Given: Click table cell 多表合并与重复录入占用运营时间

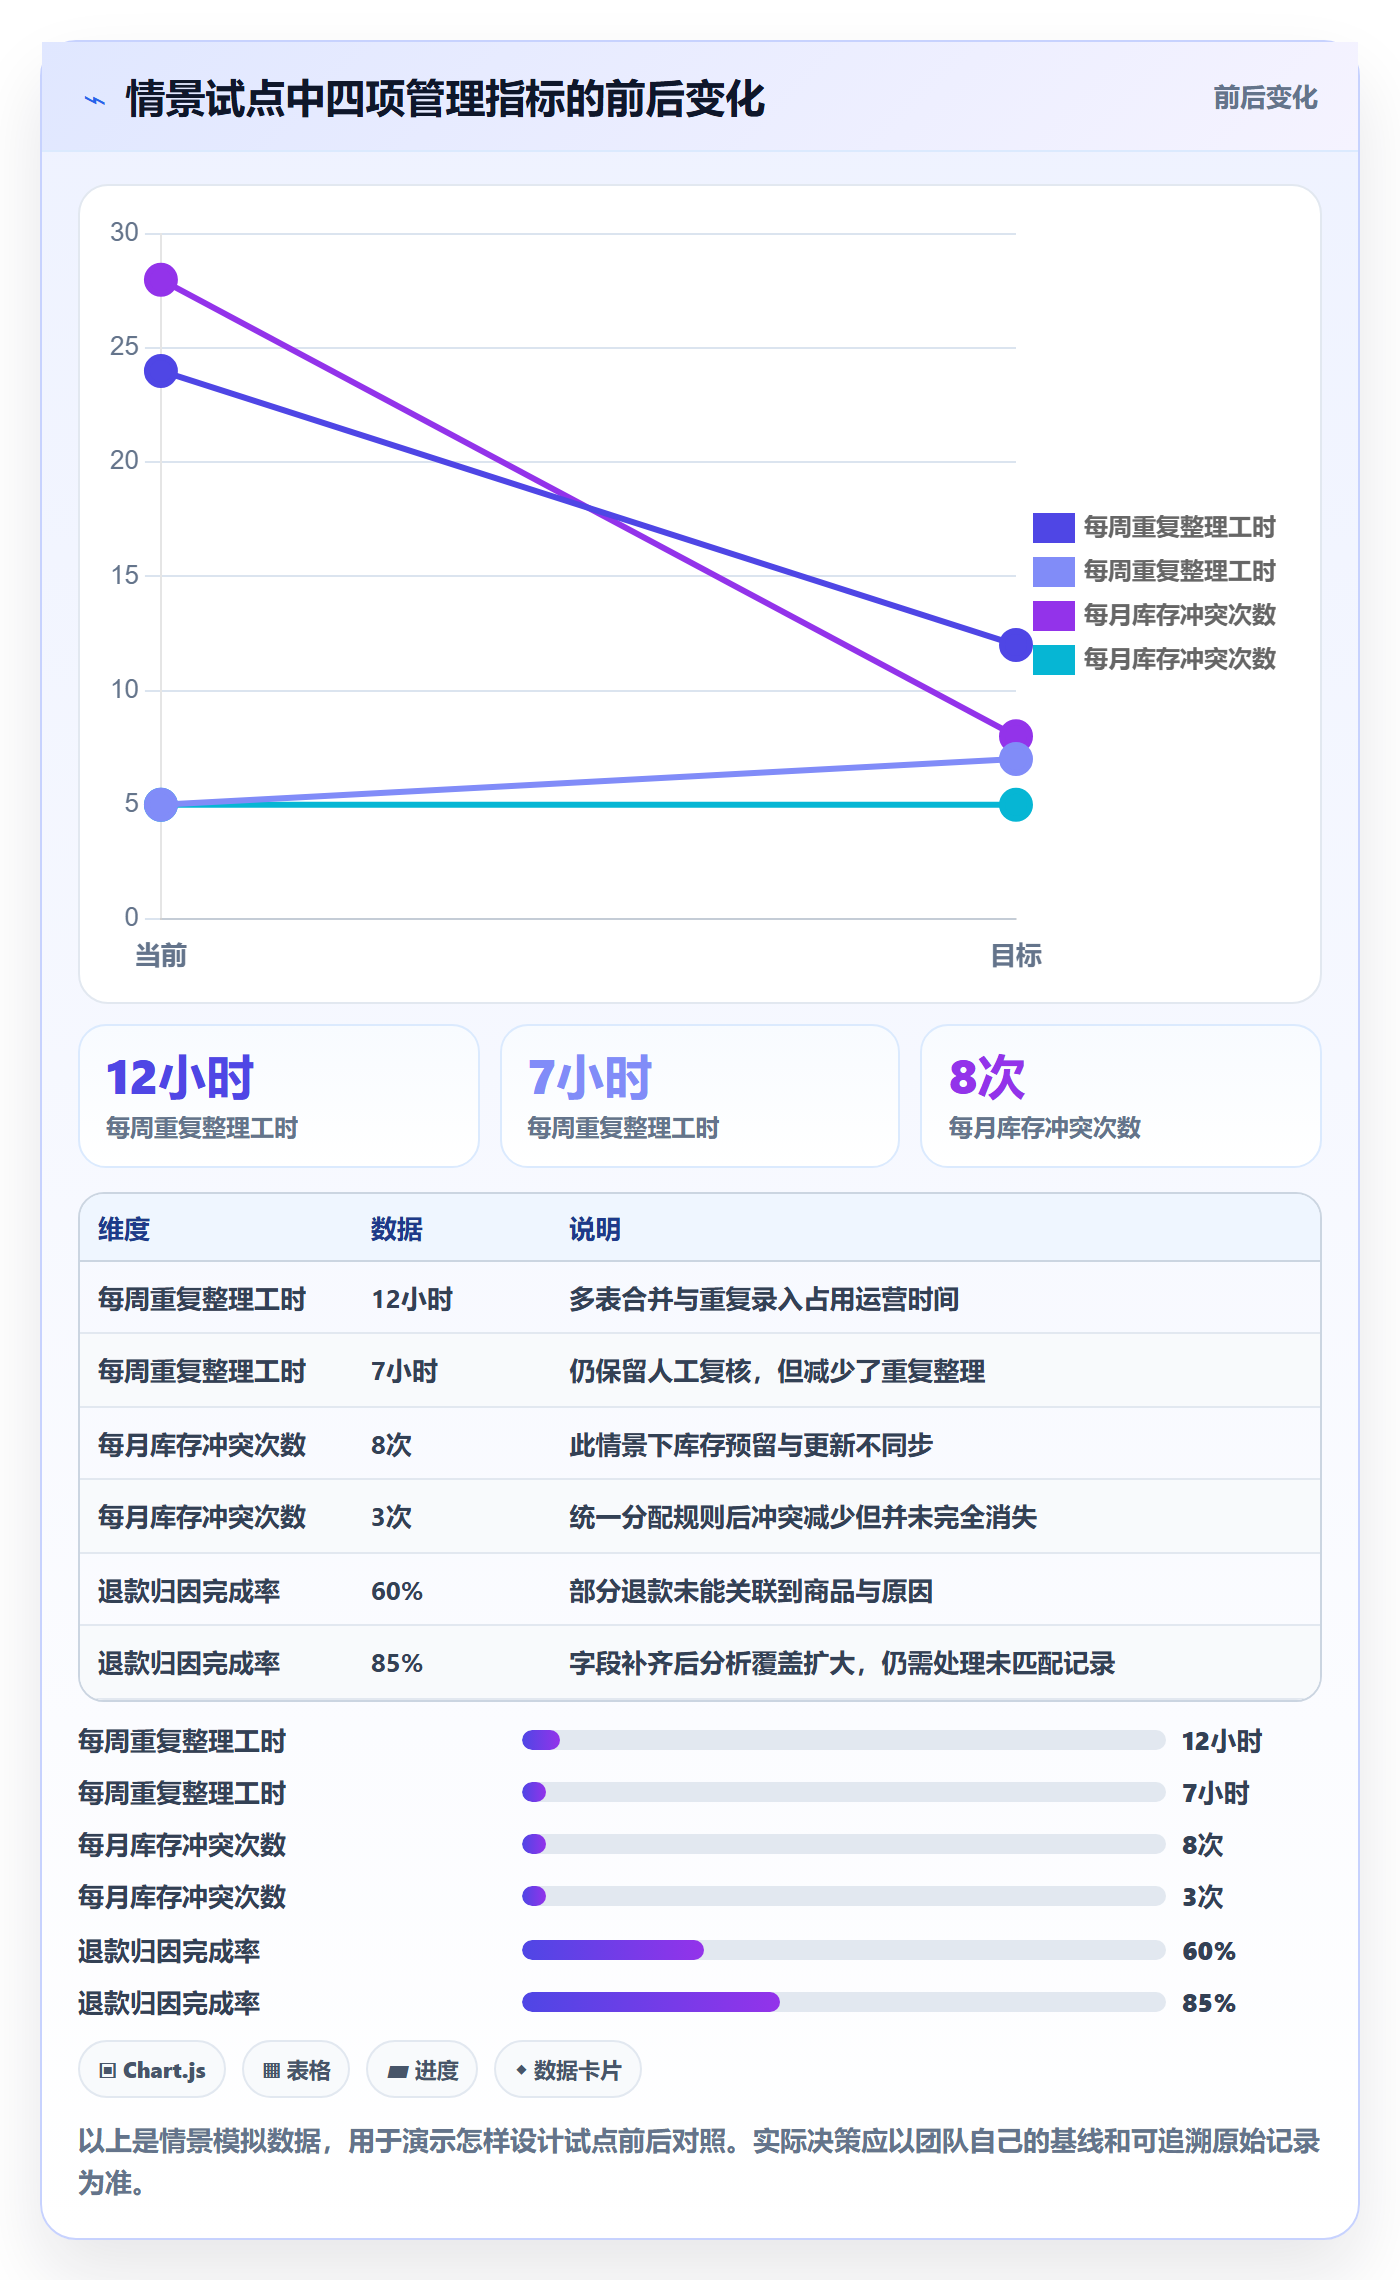Looking at the screenshot, I should [764, 1299].
